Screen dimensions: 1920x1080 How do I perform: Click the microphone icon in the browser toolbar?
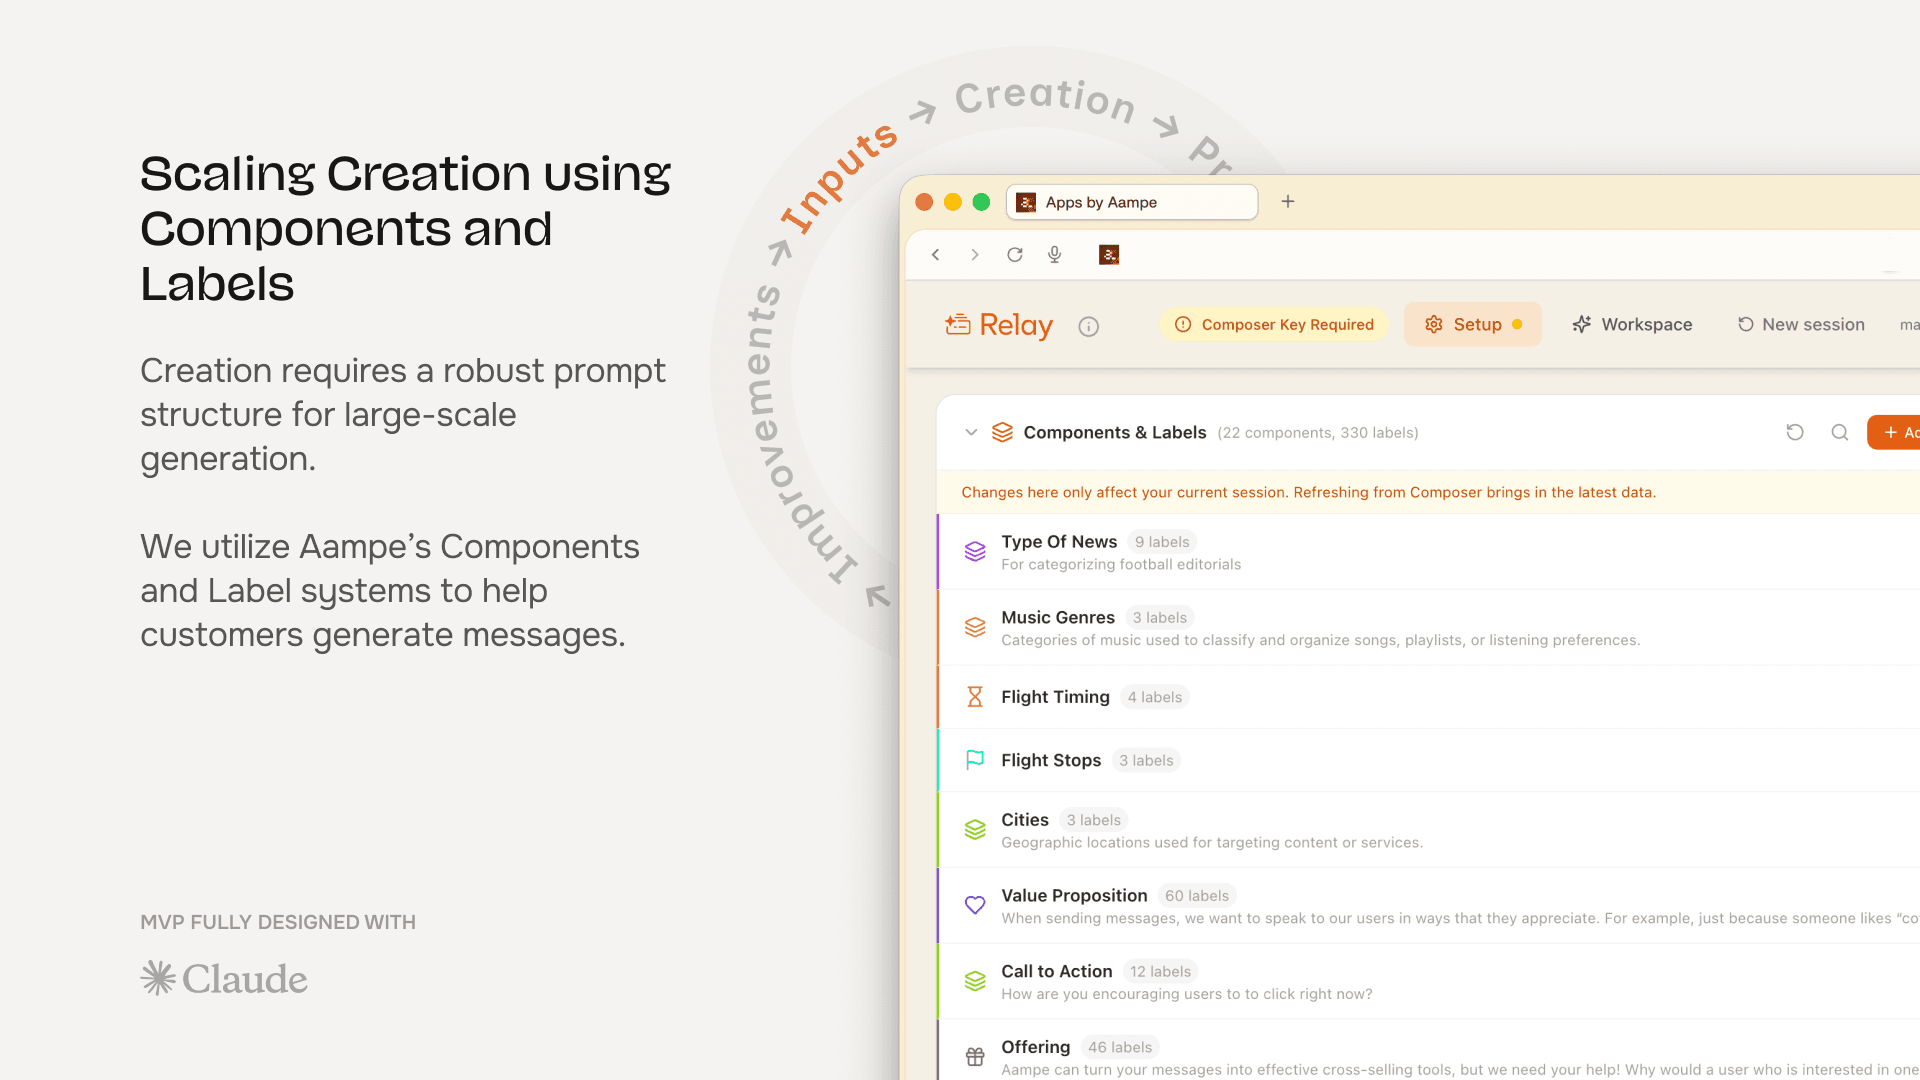[1054, 255]
